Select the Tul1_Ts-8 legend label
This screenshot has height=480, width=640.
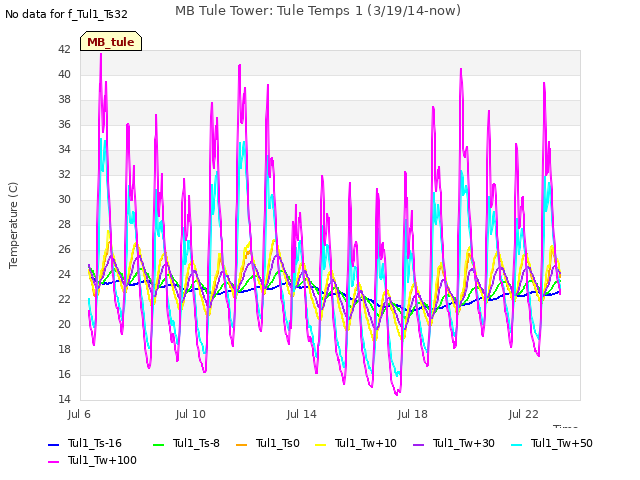pyautogui.click(x=196, y=443)
